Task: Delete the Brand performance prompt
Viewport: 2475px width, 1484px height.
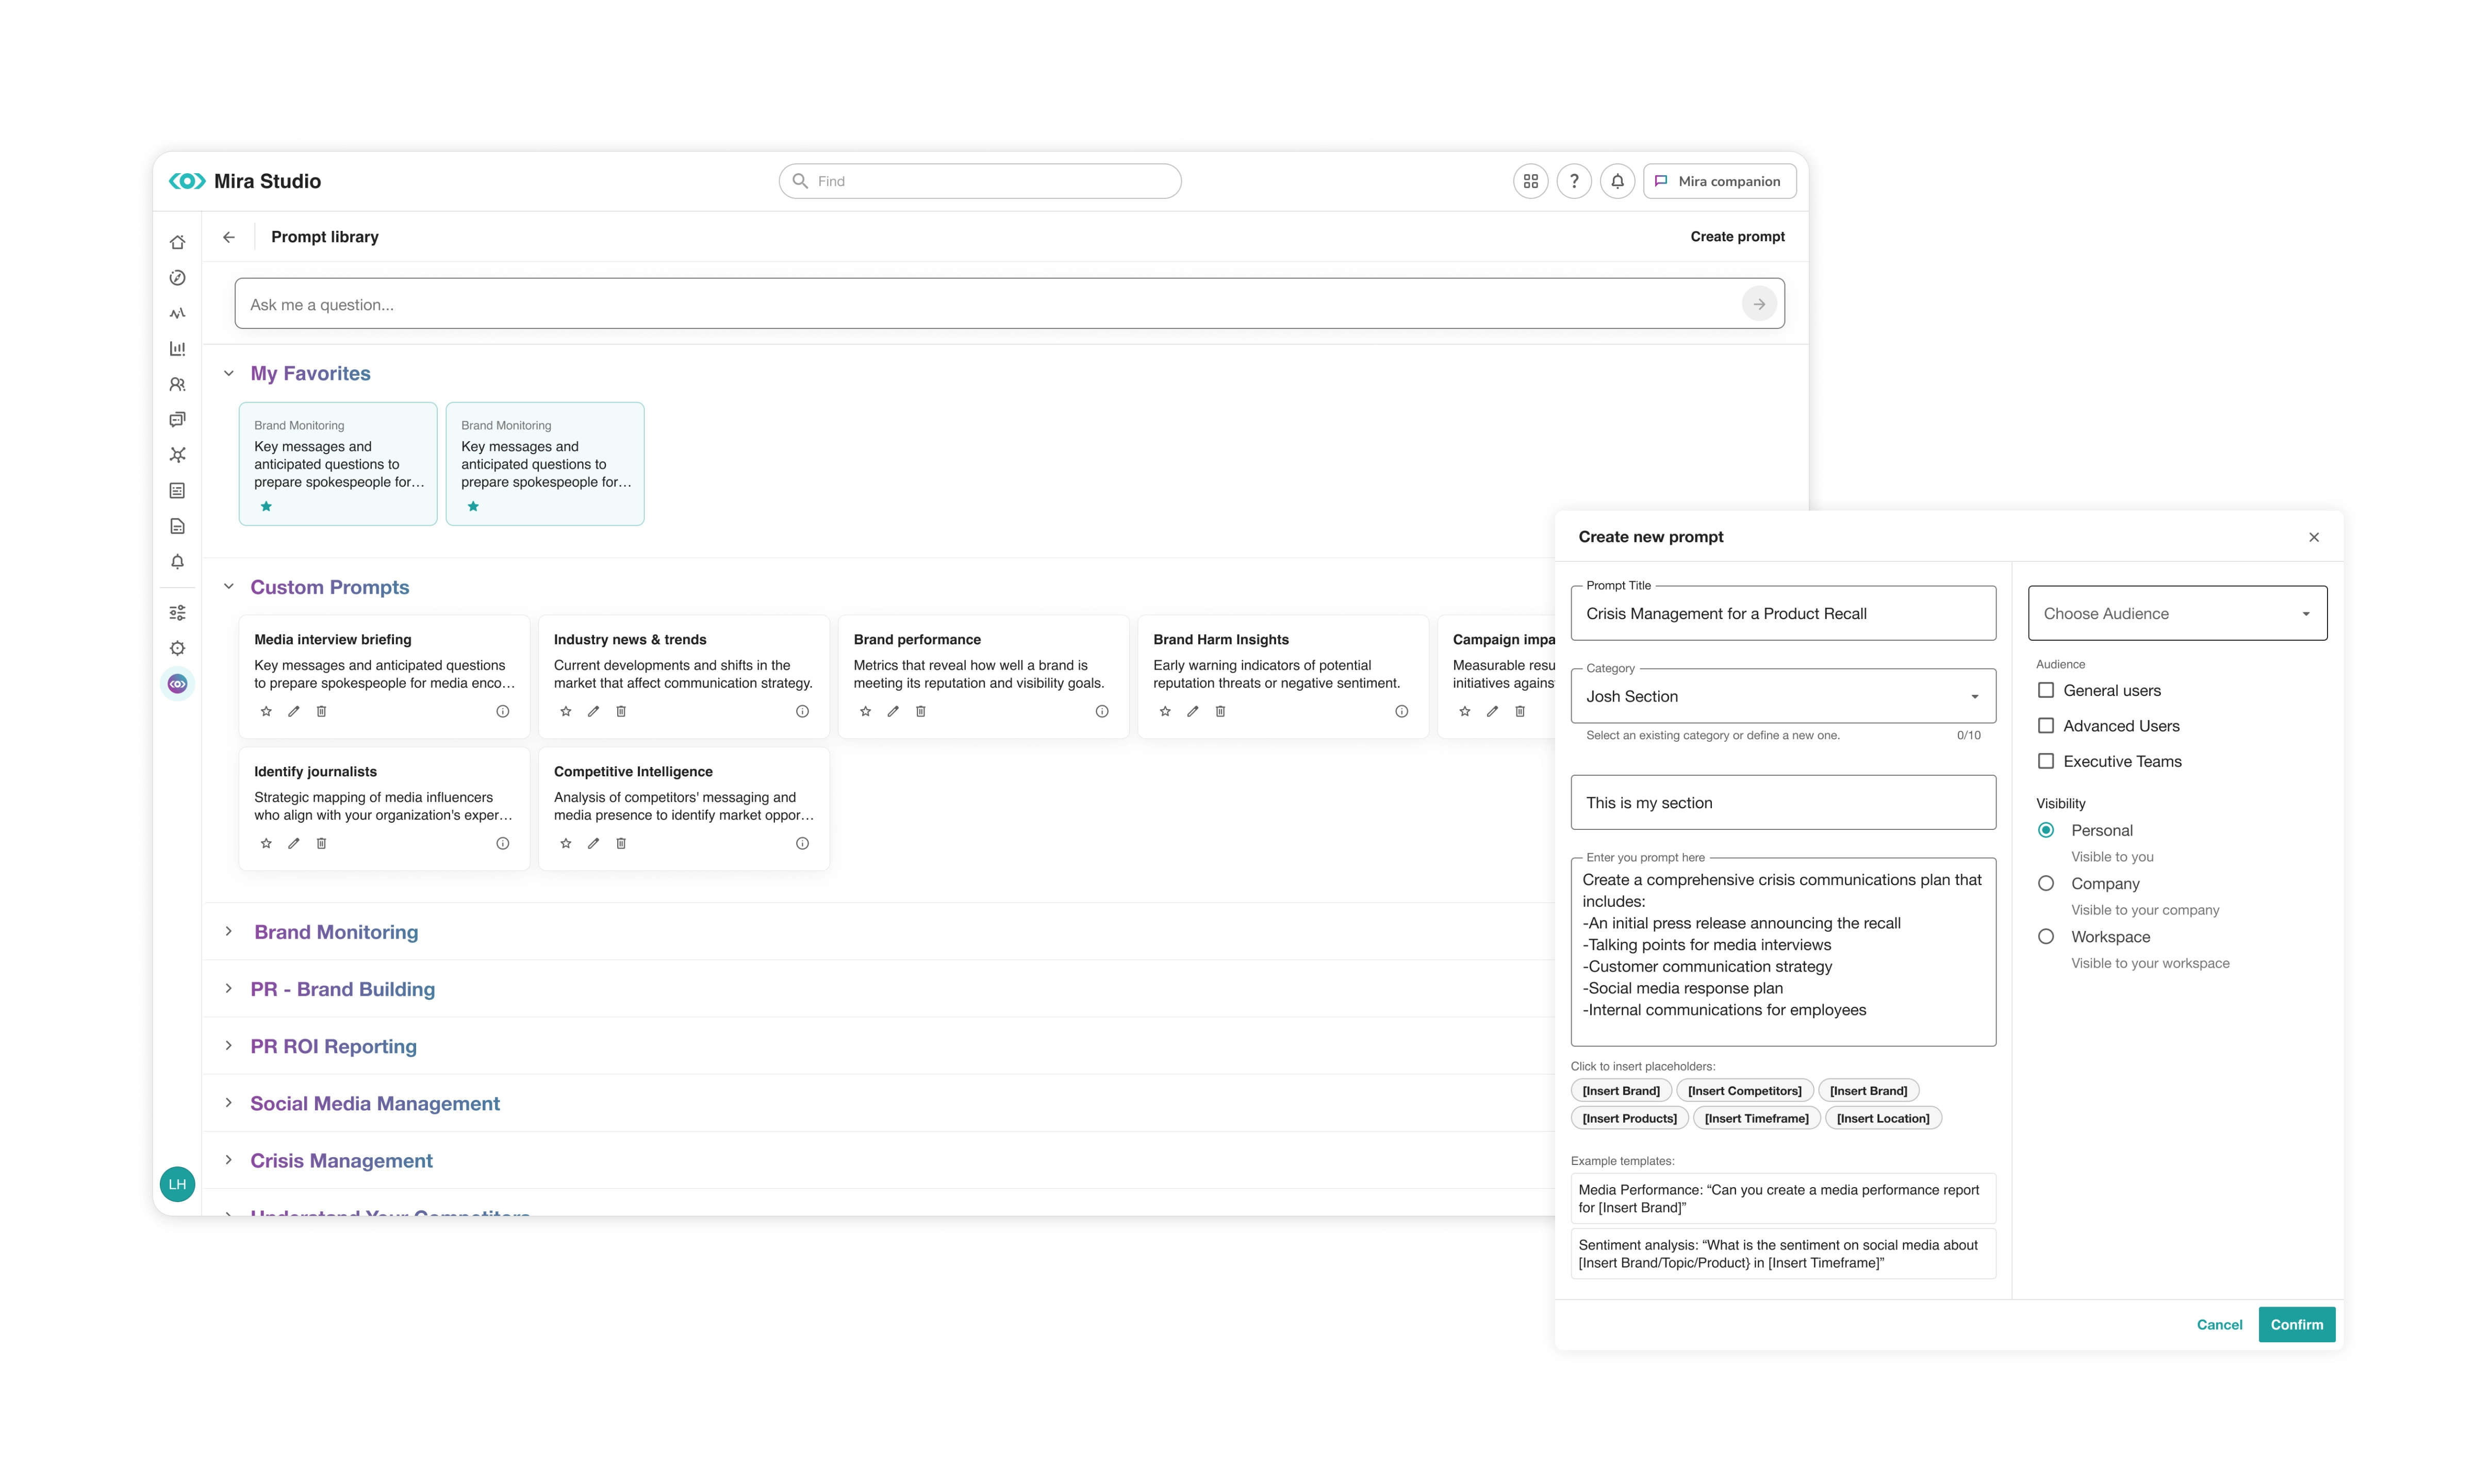Action: click(x=920, y=711)
